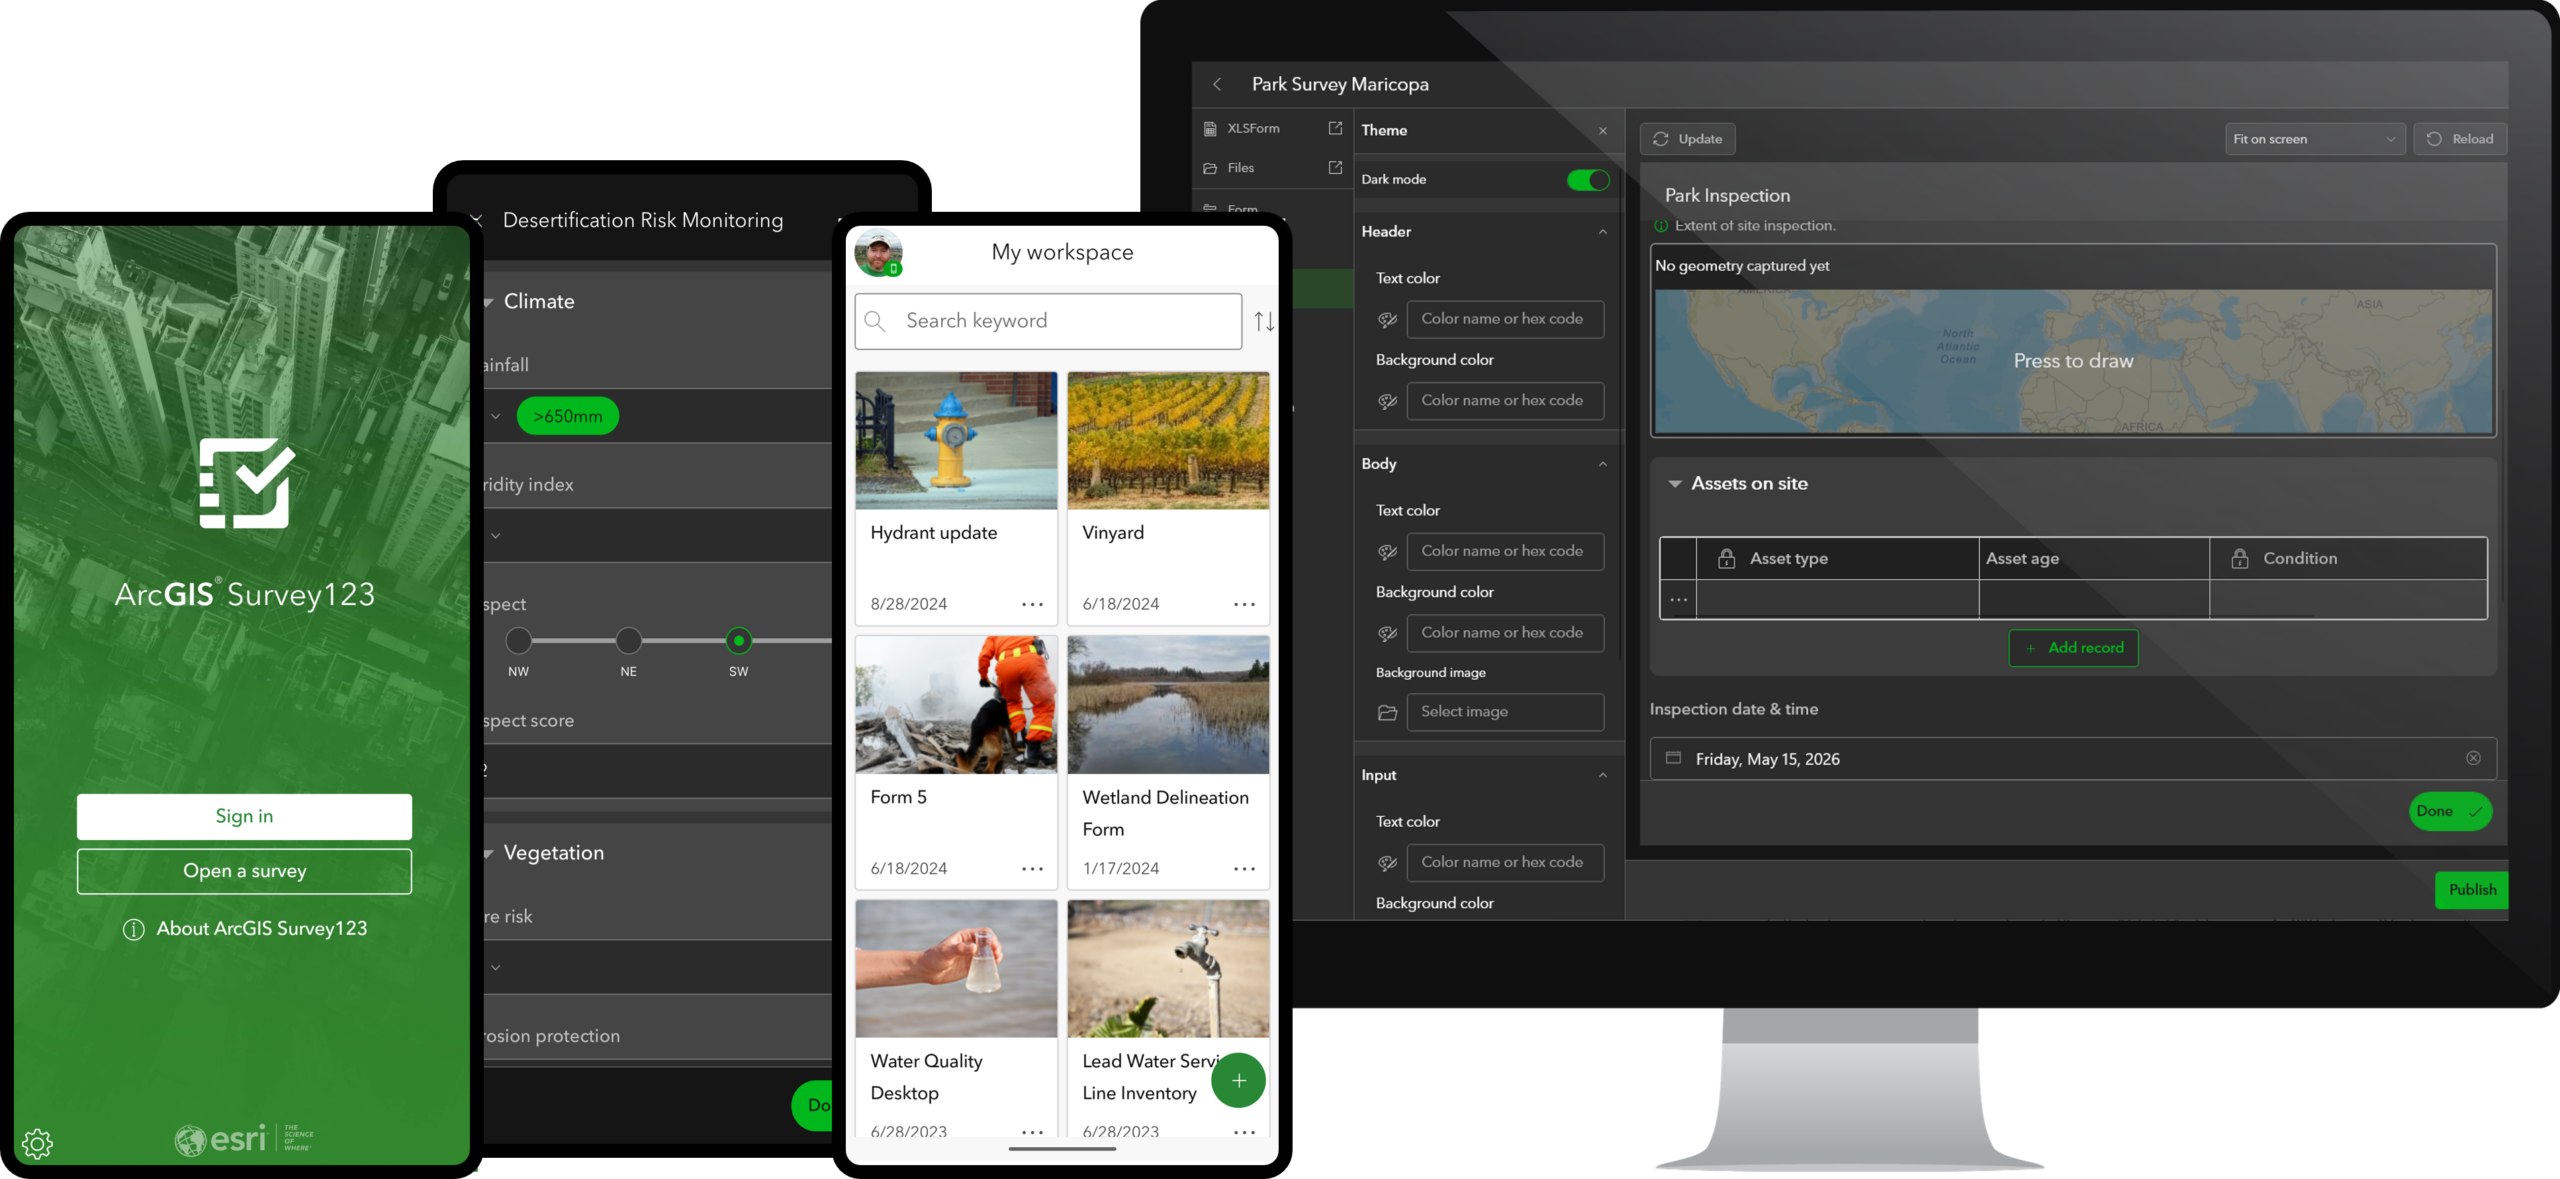Open the more options menu for Vinyard
Screen dimensions: 2560x1179
[x=1244, y=604]
